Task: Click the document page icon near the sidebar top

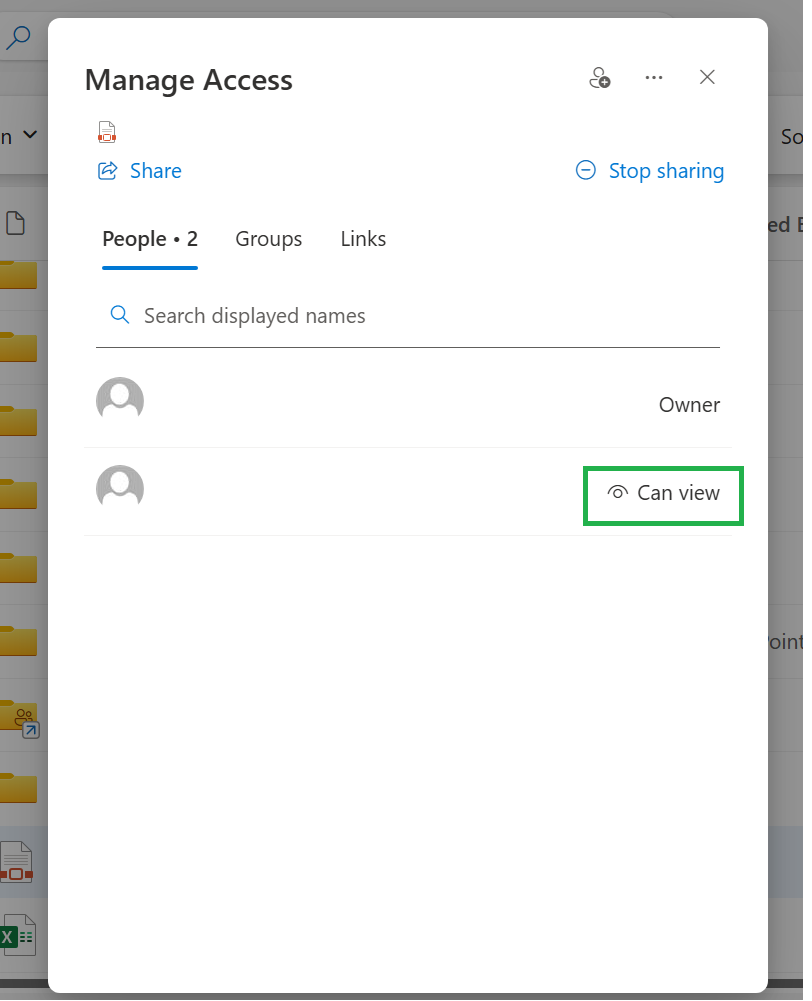Action: pyautogui.click(x=14, y=222)
